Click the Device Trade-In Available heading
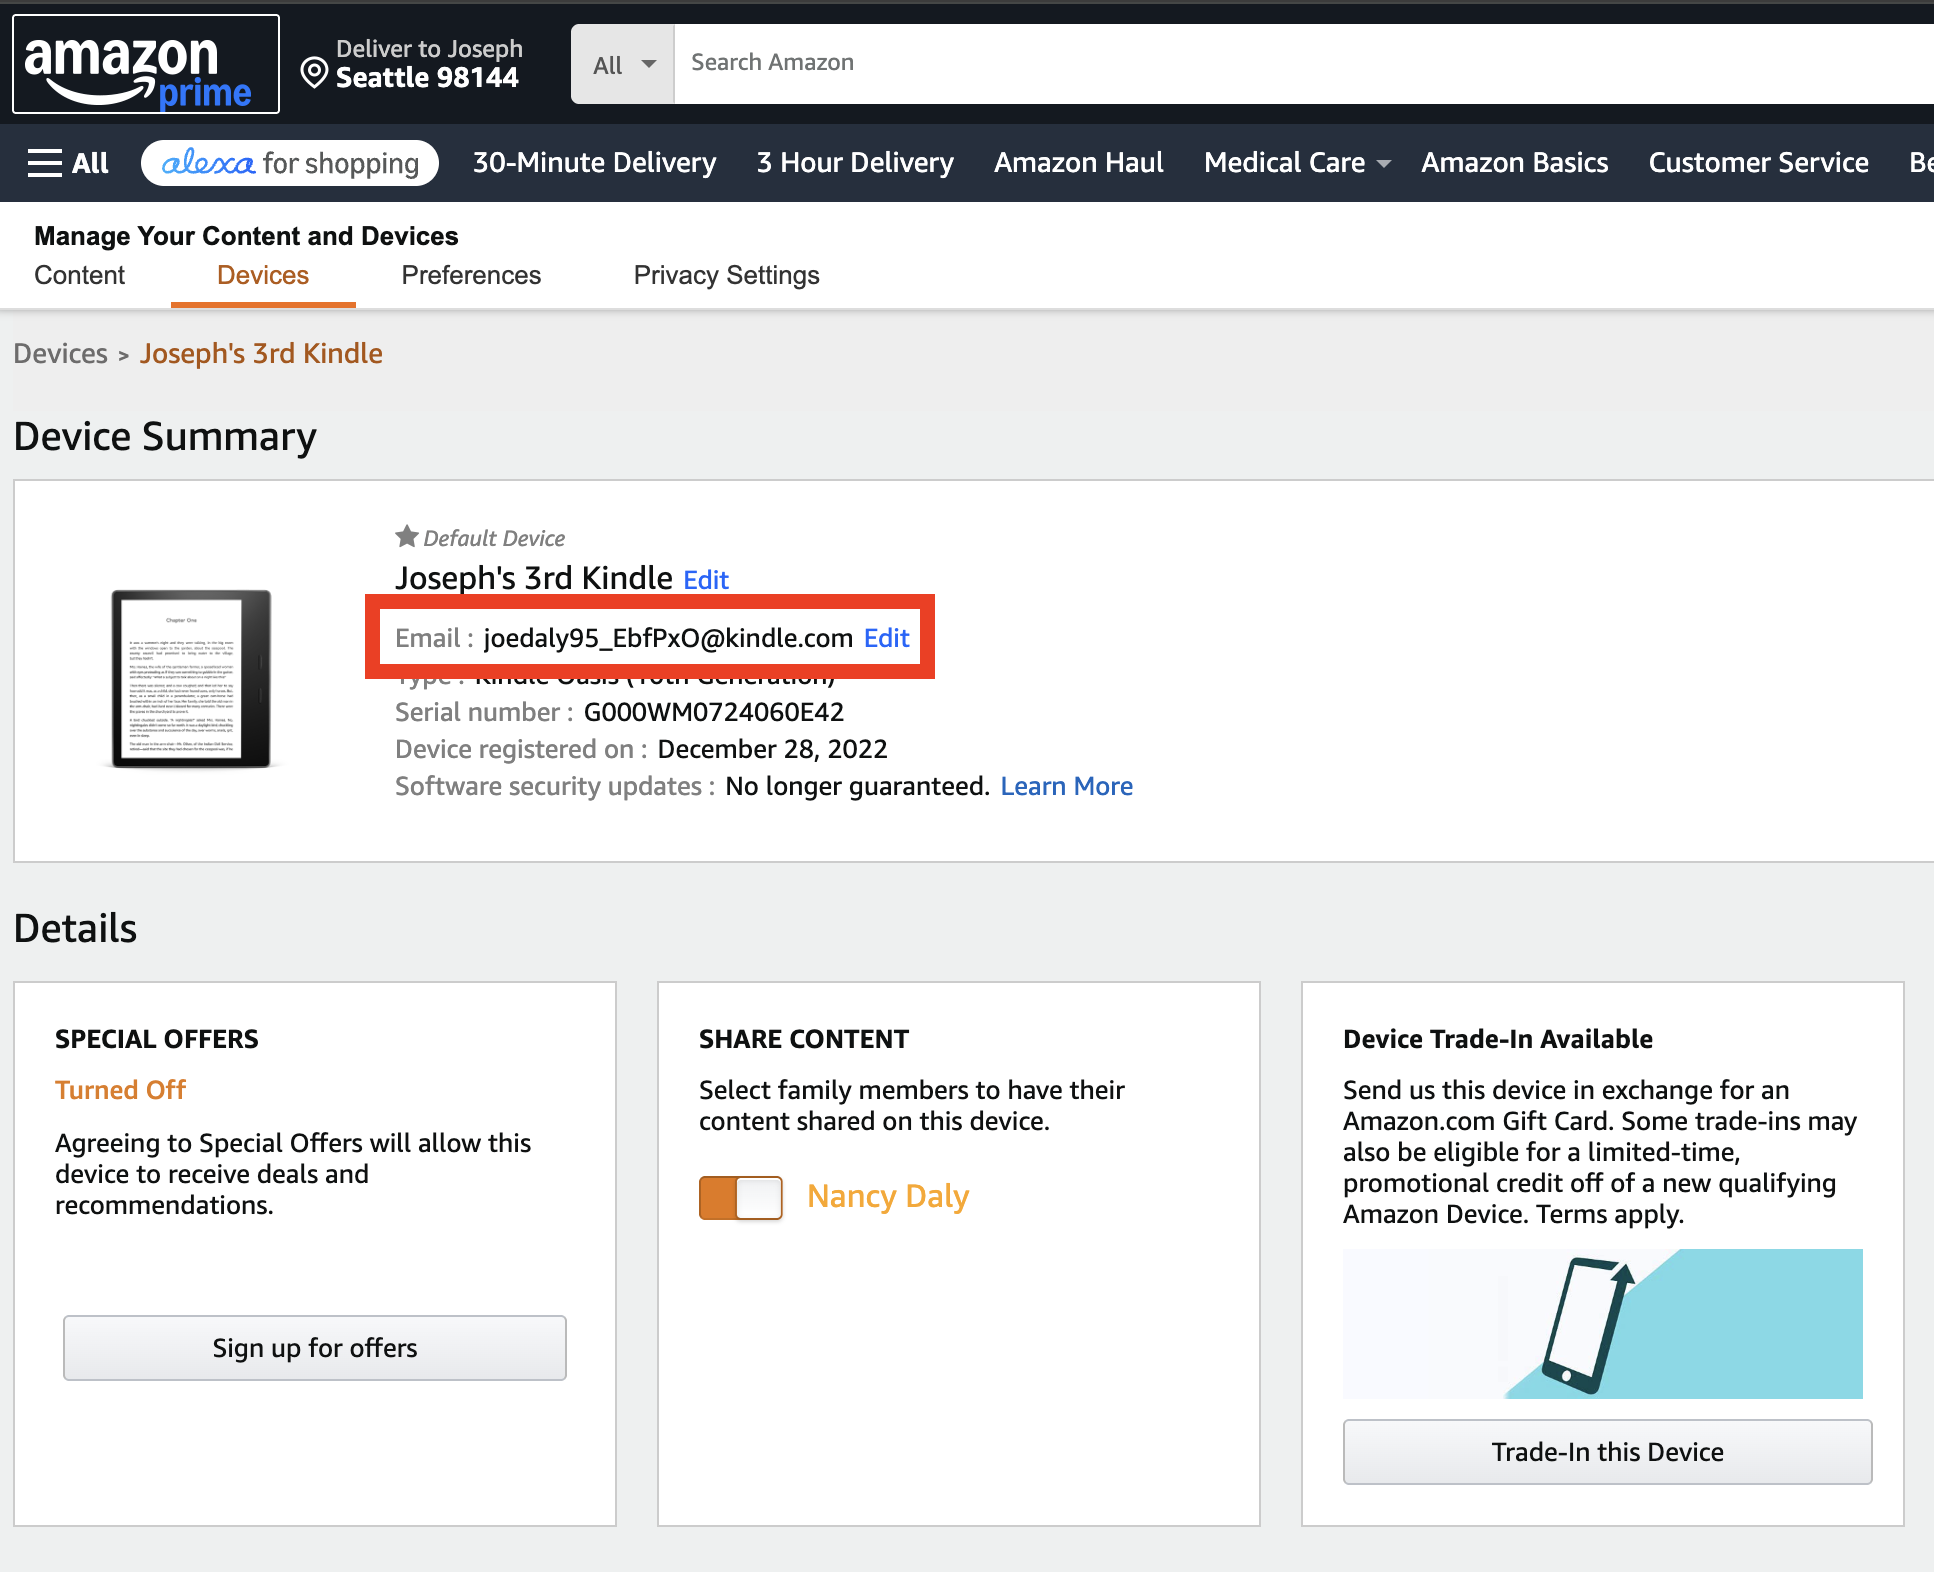The width and height of the screenshot is (1934, 1572). [1497, 1039]
